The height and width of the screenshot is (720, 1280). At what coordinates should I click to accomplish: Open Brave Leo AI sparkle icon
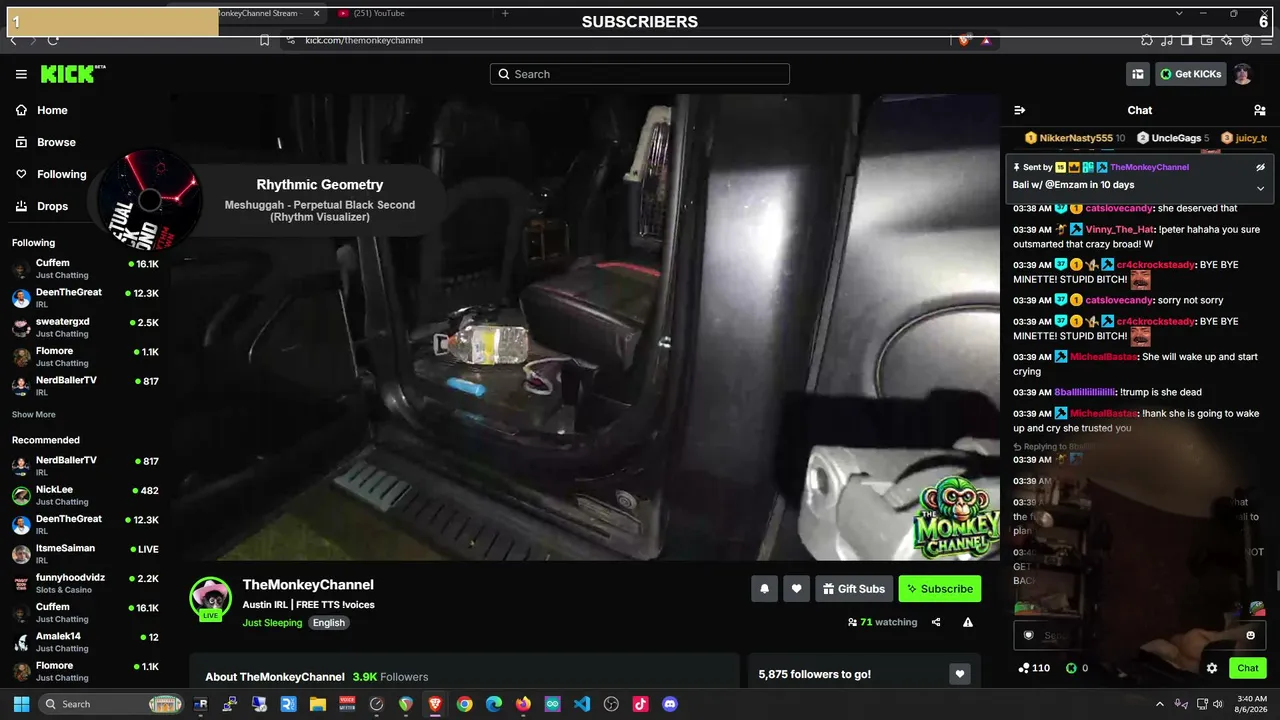1226,40
